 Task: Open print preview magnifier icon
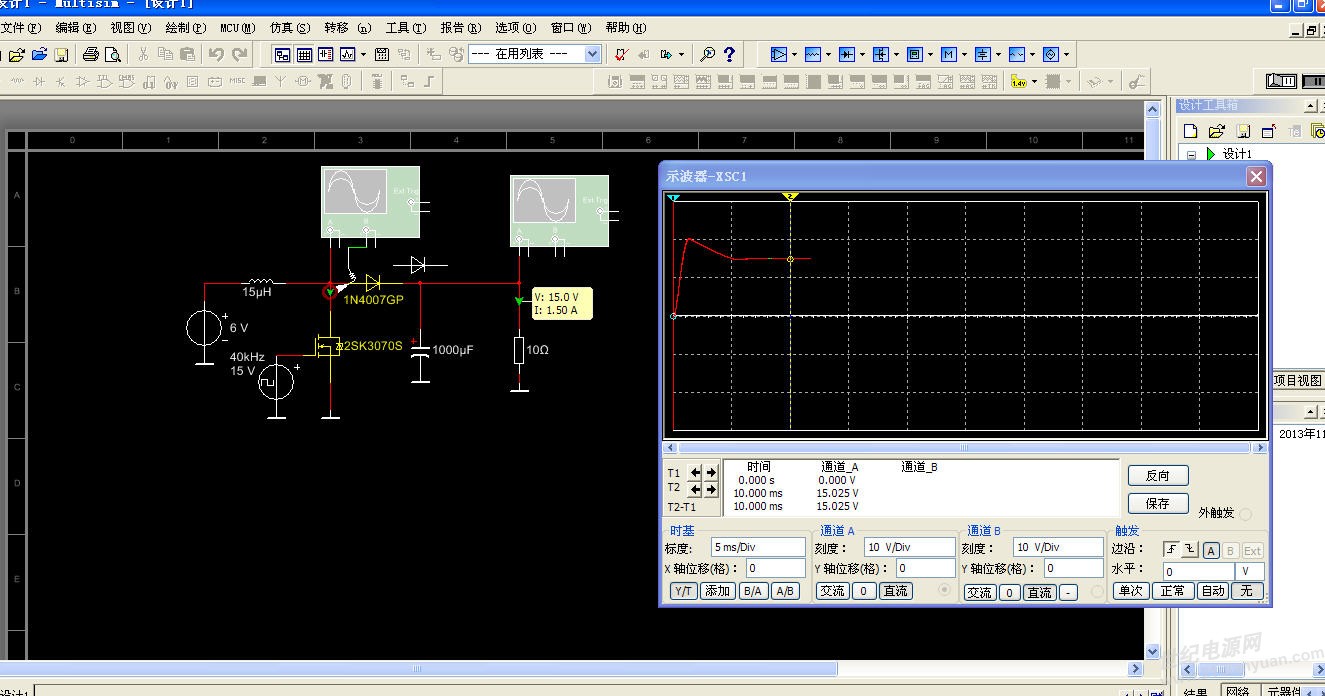point(113,54)
